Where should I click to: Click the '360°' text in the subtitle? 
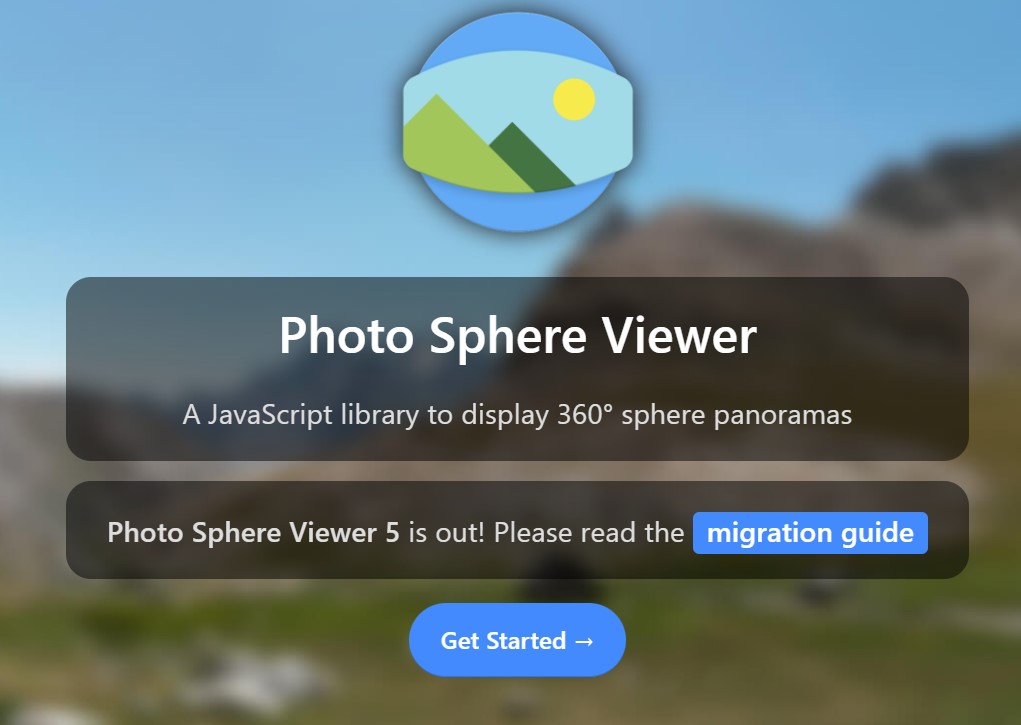click(x=585, y=414)
